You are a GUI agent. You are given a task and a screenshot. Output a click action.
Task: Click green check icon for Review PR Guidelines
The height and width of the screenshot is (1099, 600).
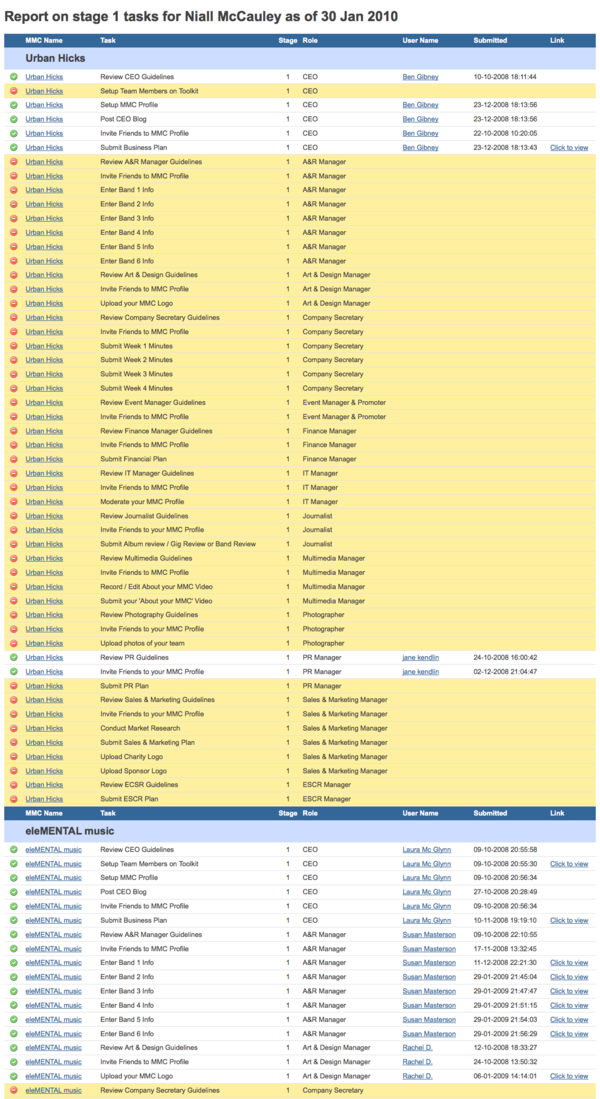click(x=14, y=657)
